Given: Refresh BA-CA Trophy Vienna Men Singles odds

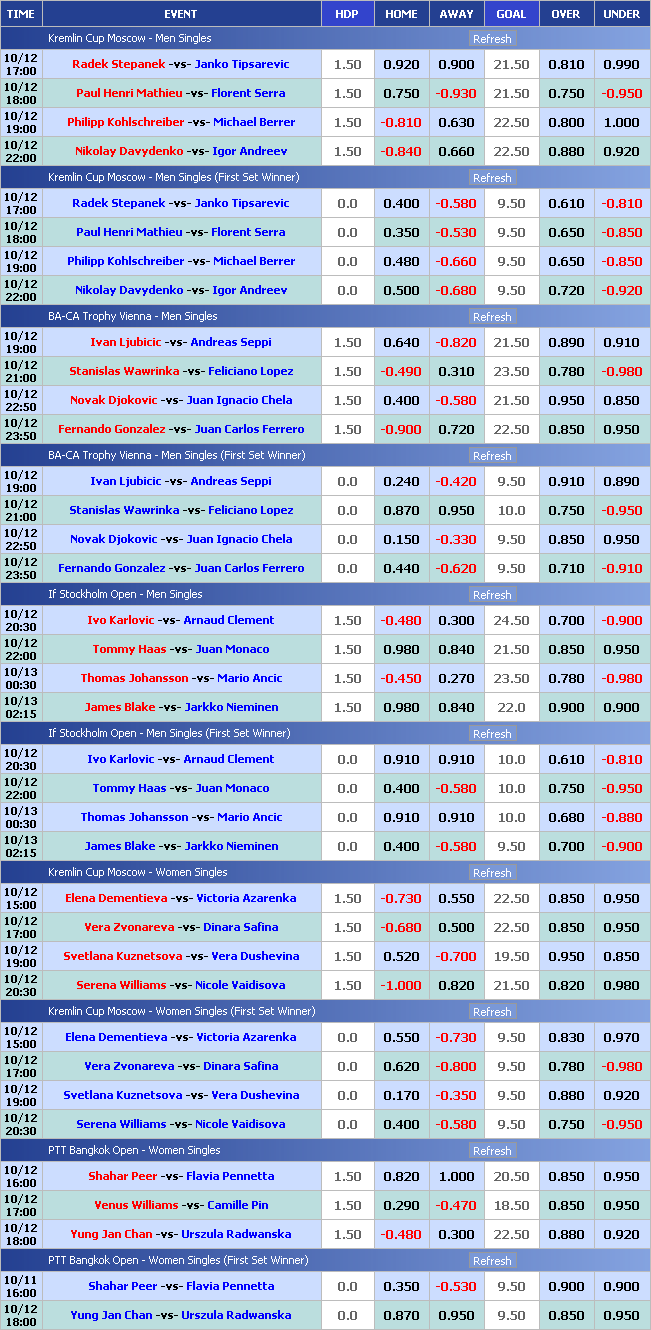Looking at the screenshot, I should [x=491, y=317].
